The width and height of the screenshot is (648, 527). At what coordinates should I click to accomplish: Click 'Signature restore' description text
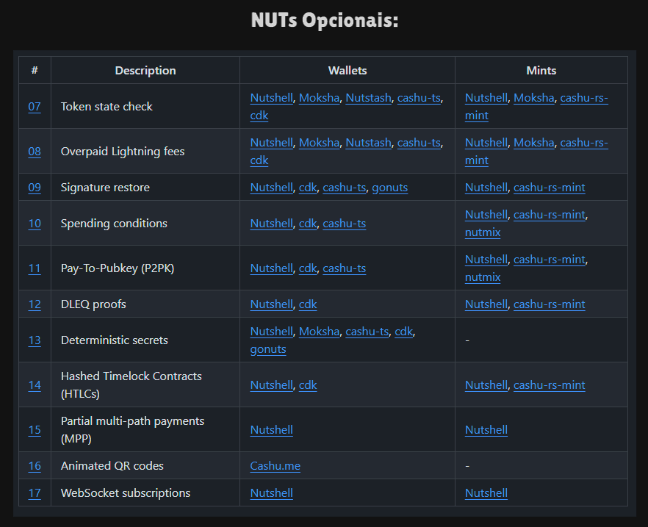point(105,187)
